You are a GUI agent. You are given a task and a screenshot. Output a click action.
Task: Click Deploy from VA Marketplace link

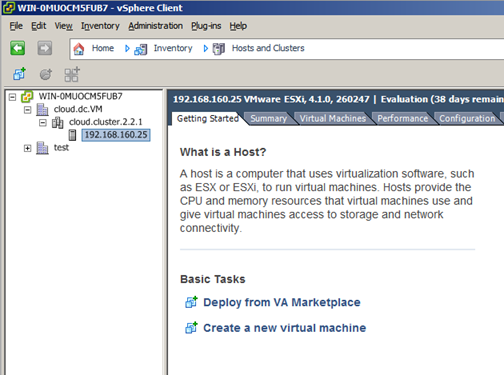[282, 302]
